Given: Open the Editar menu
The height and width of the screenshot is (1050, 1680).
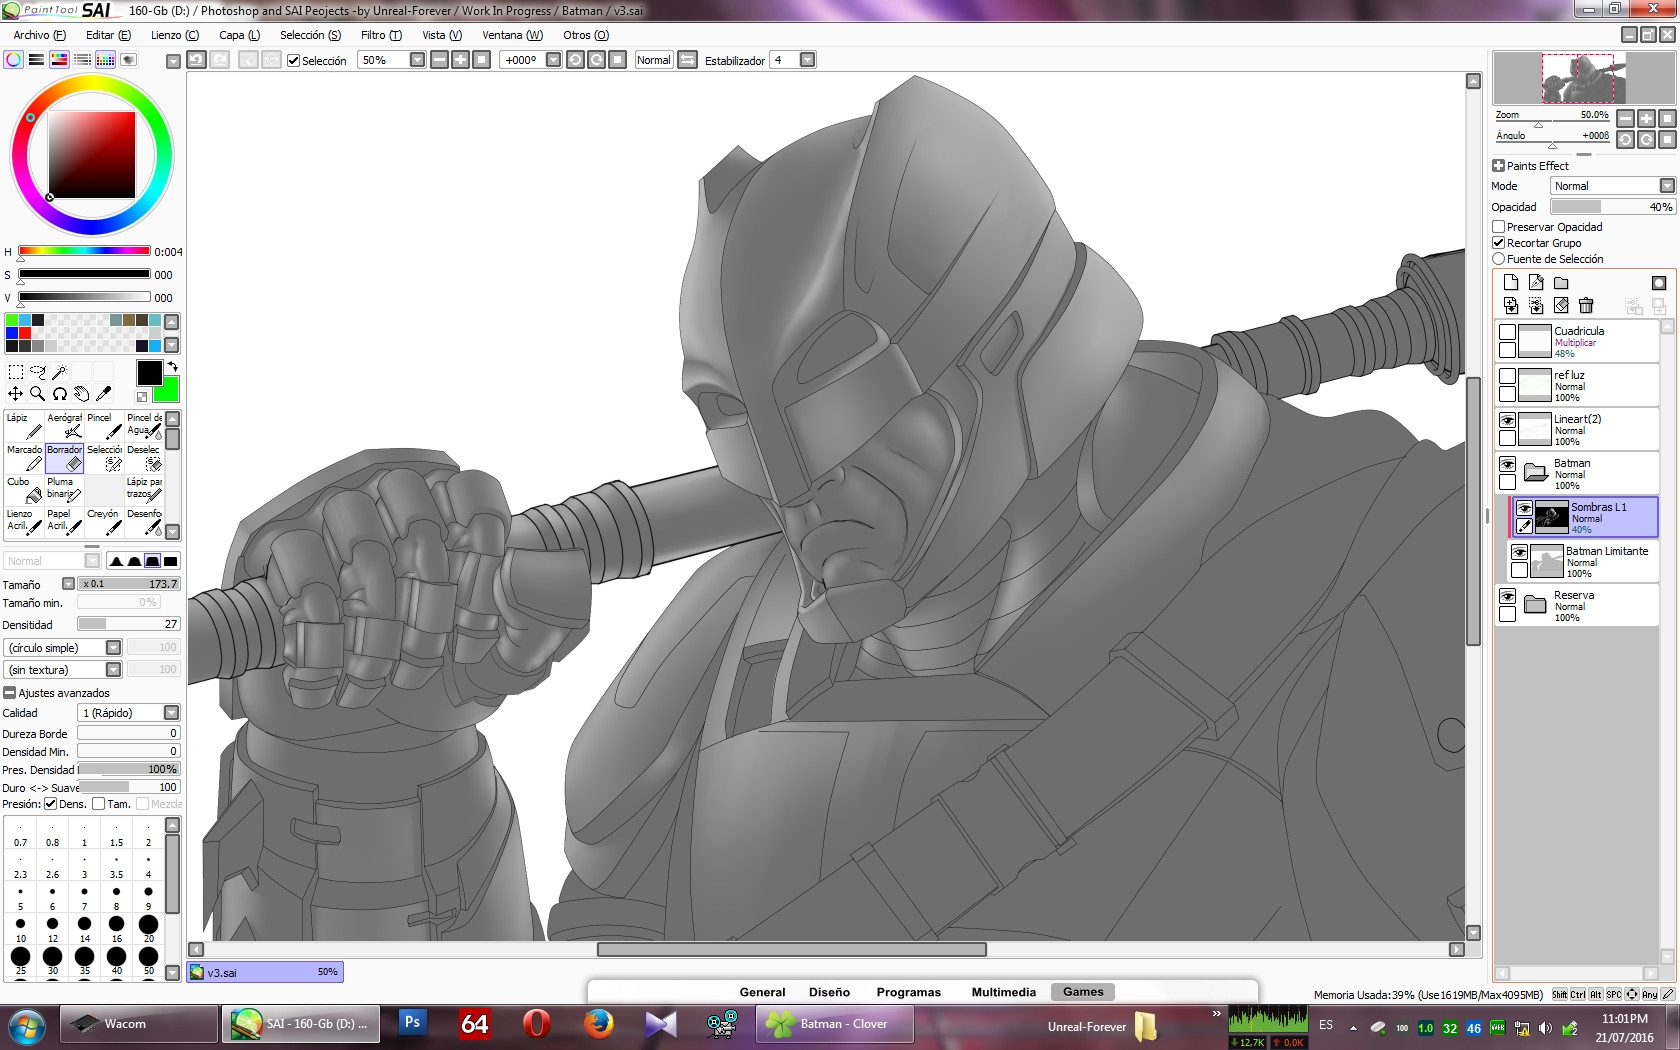Looking at the screenshot, I should (x=108, y=35).
